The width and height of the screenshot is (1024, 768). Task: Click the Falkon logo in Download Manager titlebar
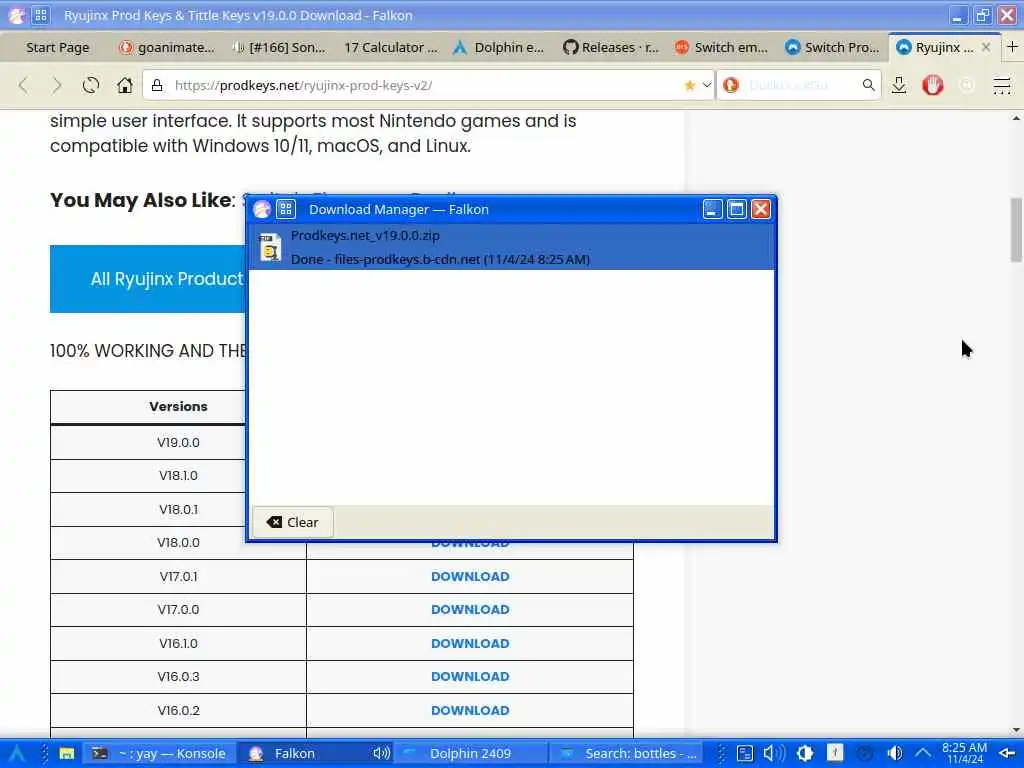[x=262, y=209]
